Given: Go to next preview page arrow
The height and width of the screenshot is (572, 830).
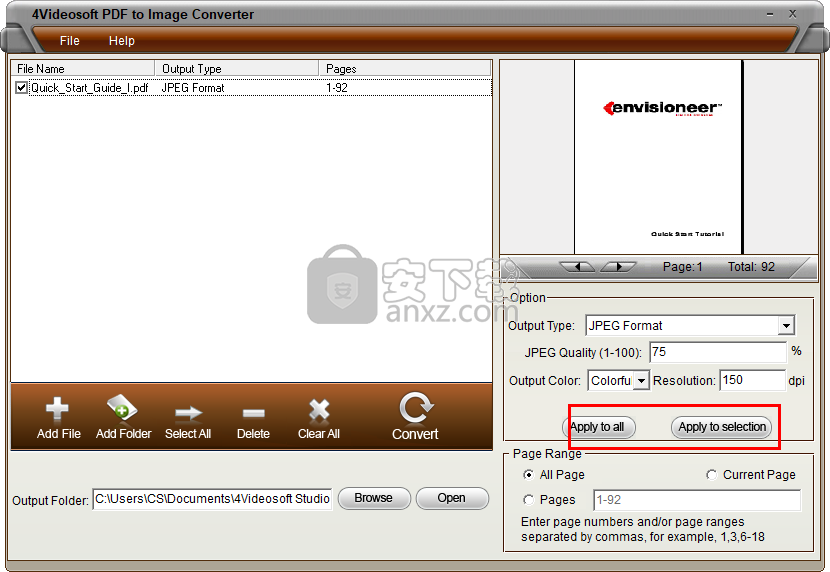Looking at the screenshot, I should [618, 267].
